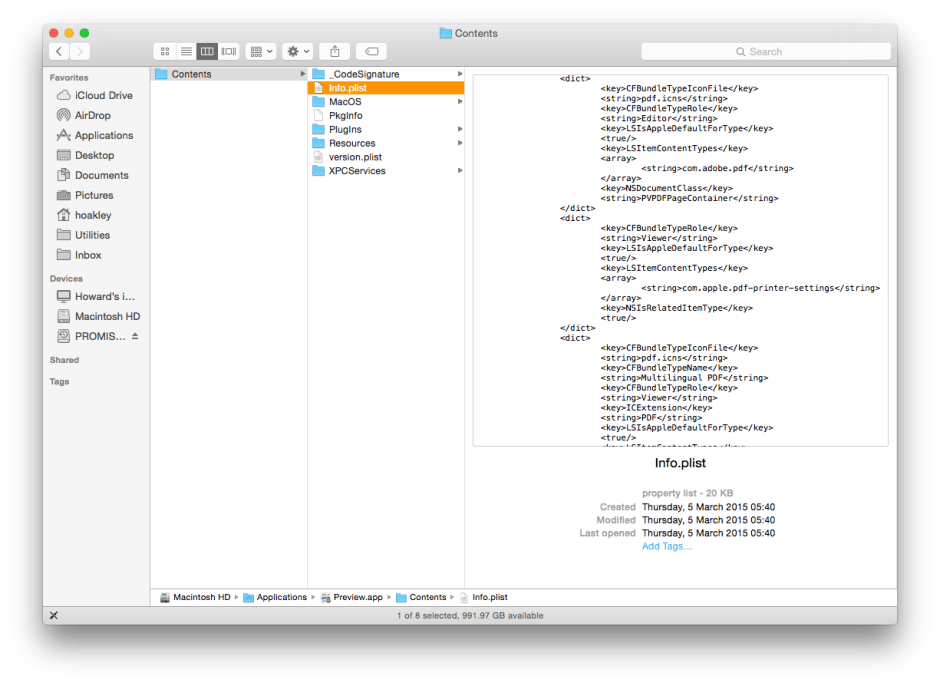Switch to list view in the toolbar

pyautogui.click(x=186, y=51)
